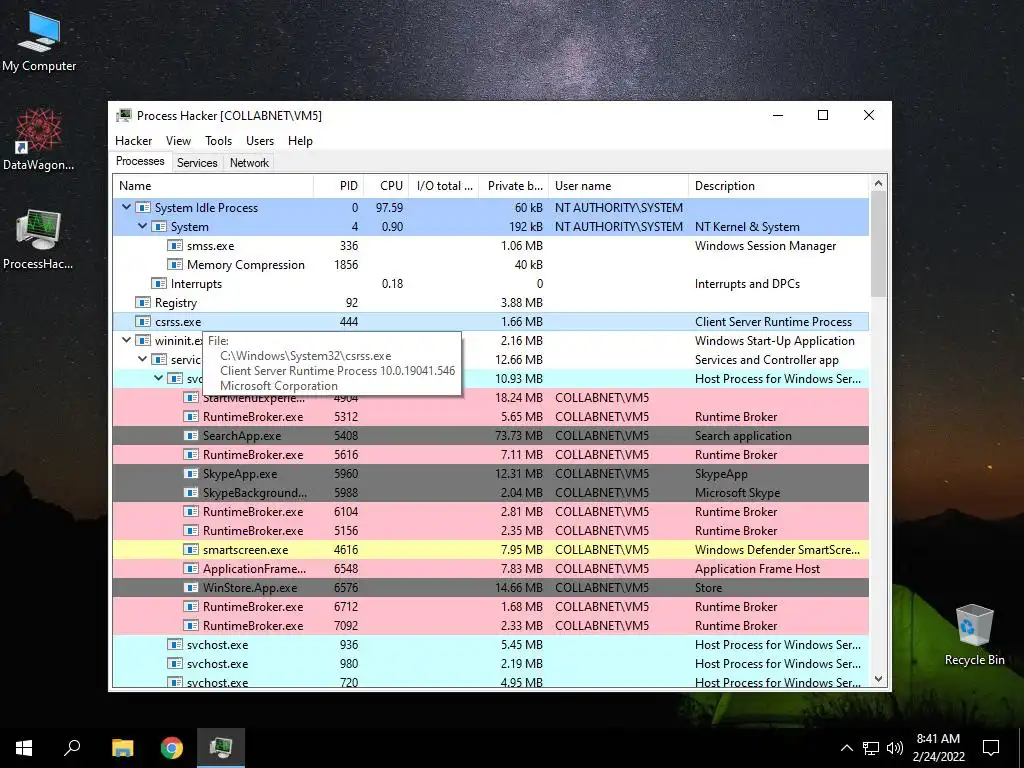Screen dimensions: 1024x768
Task: Collapse the System Idle Process tree
Action: 126,207
